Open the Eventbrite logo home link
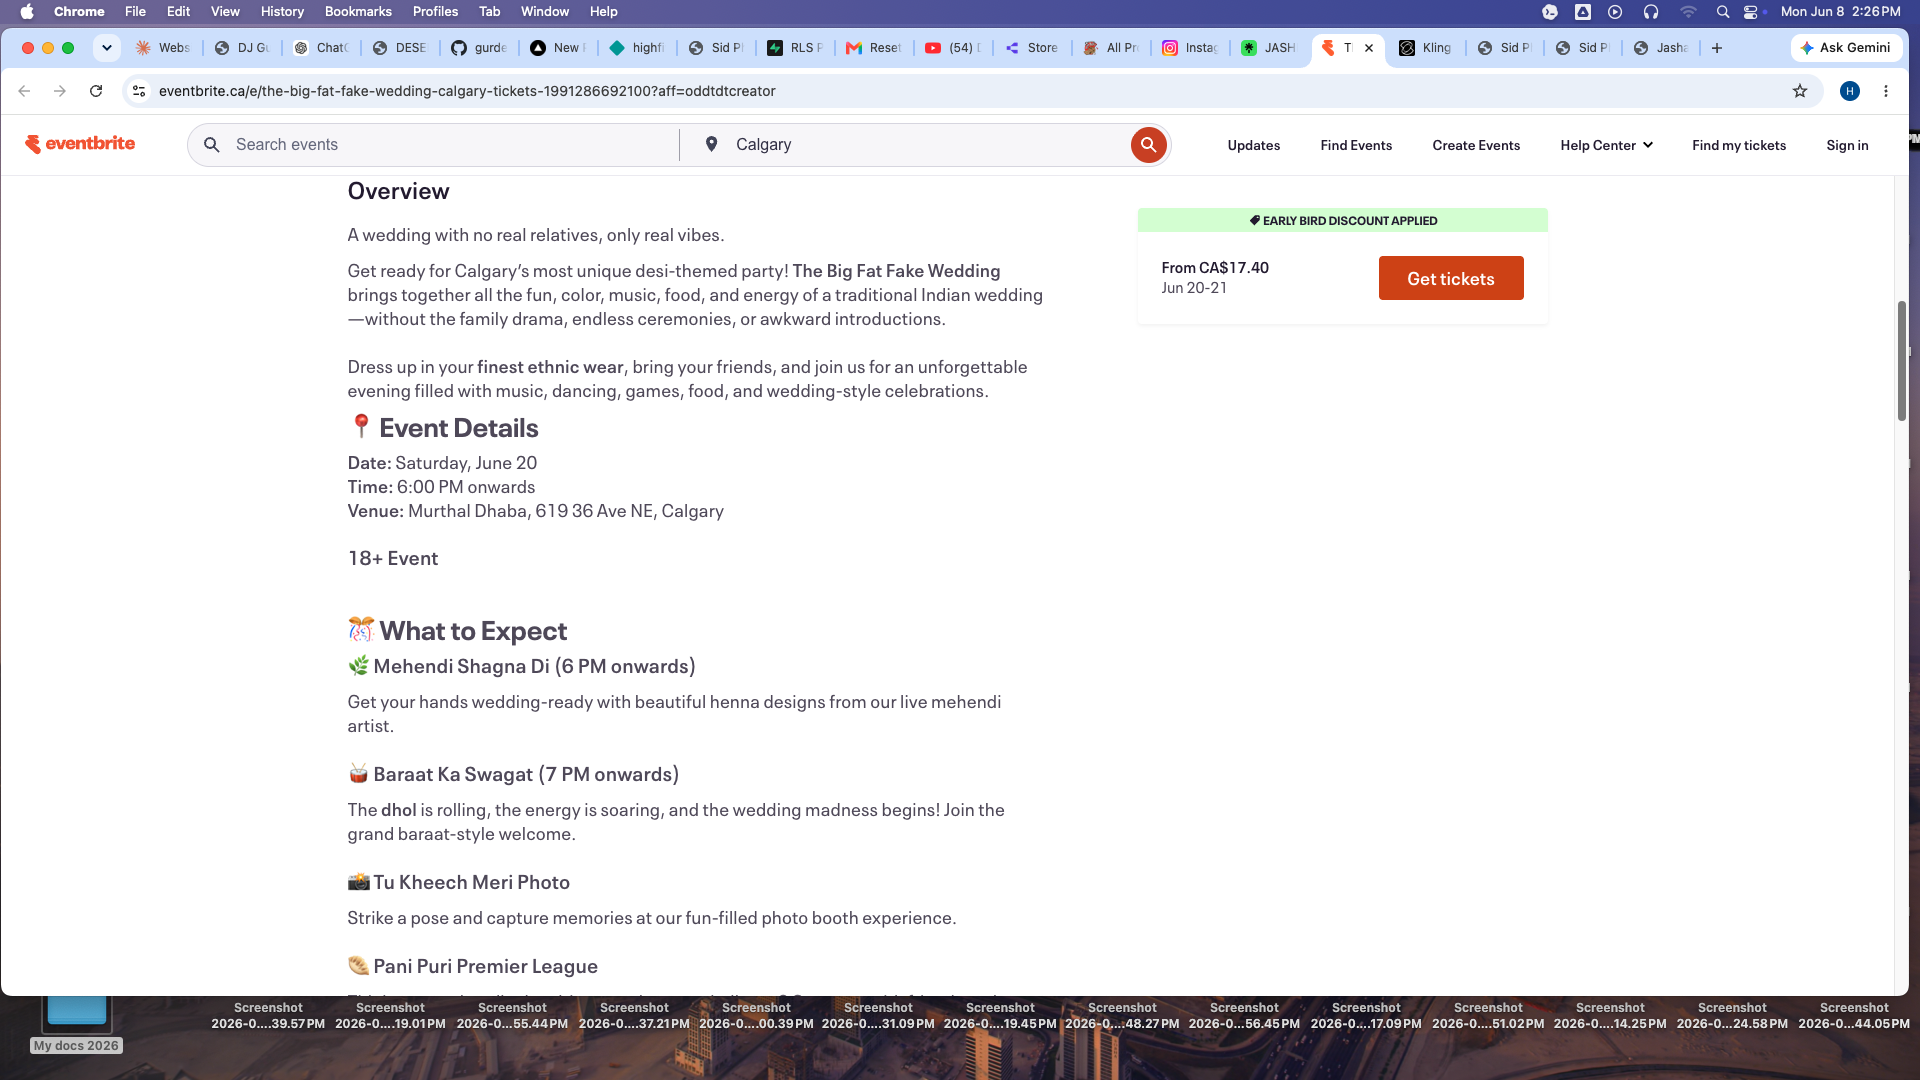 [x=80, y=144]
